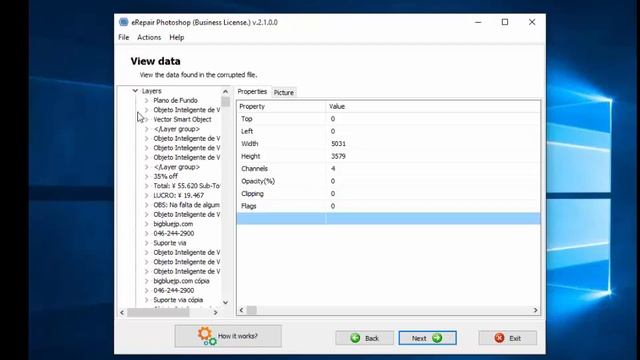Click layer tree scroll up arrow
The width and height of the screenshot is (640, 360).
(x=225, y=91)
